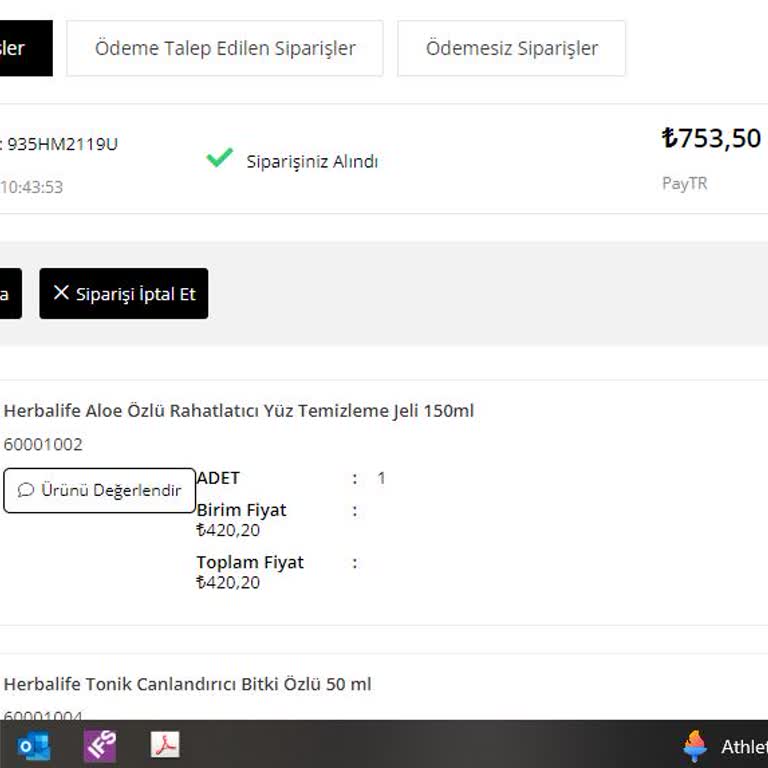Viewport: 768px width, 768px height.
Task: Click the Siparişiniz Alındı status text
Action: click(312, 161)
